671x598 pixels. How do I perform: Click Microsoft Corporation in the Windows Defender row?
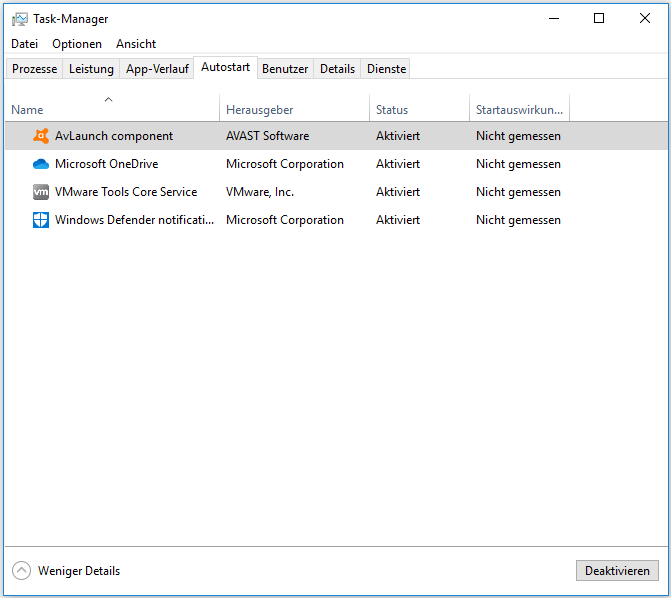pos(285,220)
